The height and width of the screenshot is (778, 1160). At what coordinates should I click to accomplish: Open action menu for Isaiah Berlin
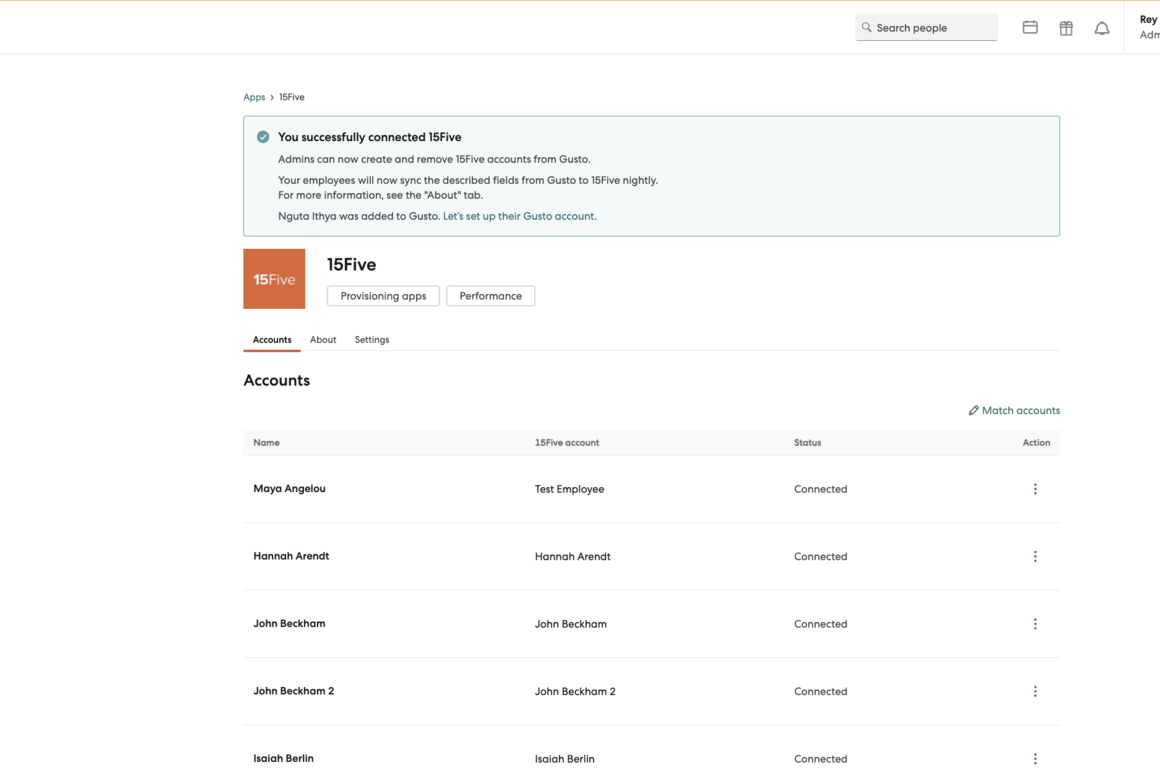tap(1035, 759)
